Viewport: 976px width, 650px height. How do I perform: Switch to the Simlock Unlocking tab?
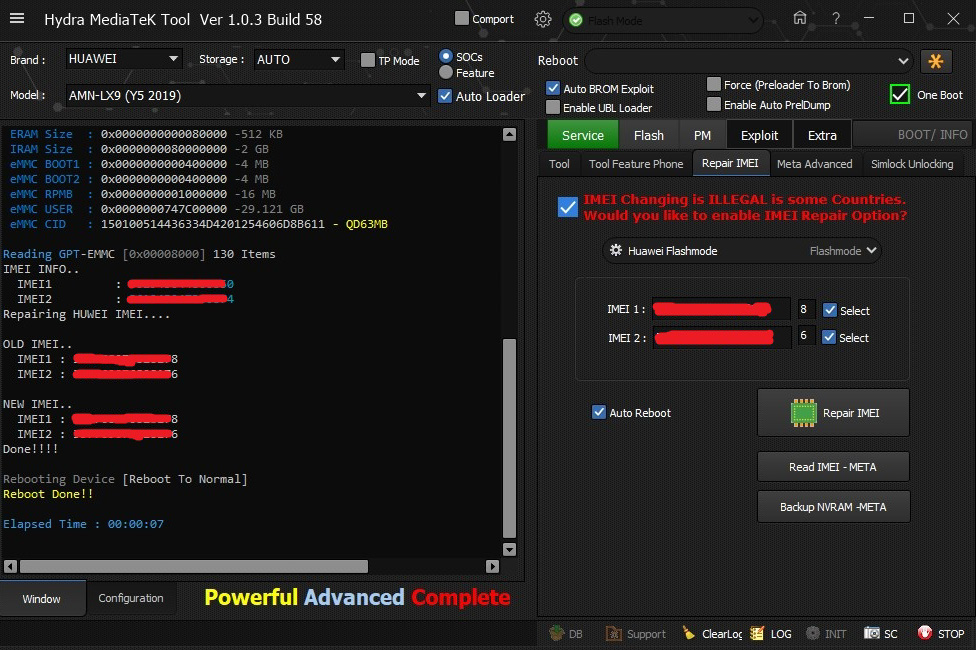(911, 164)
